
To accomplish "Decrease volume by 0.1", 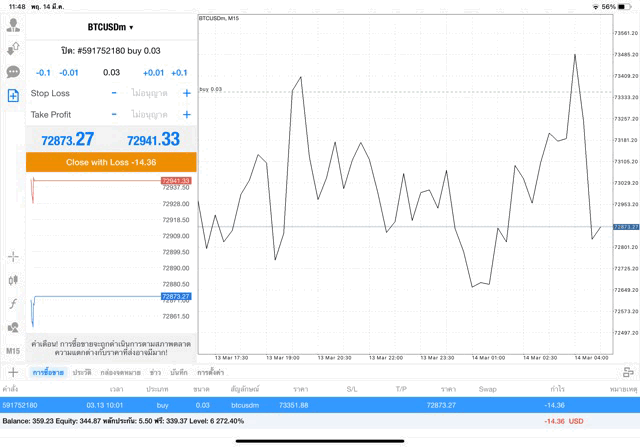I will (x=43, y=73).
